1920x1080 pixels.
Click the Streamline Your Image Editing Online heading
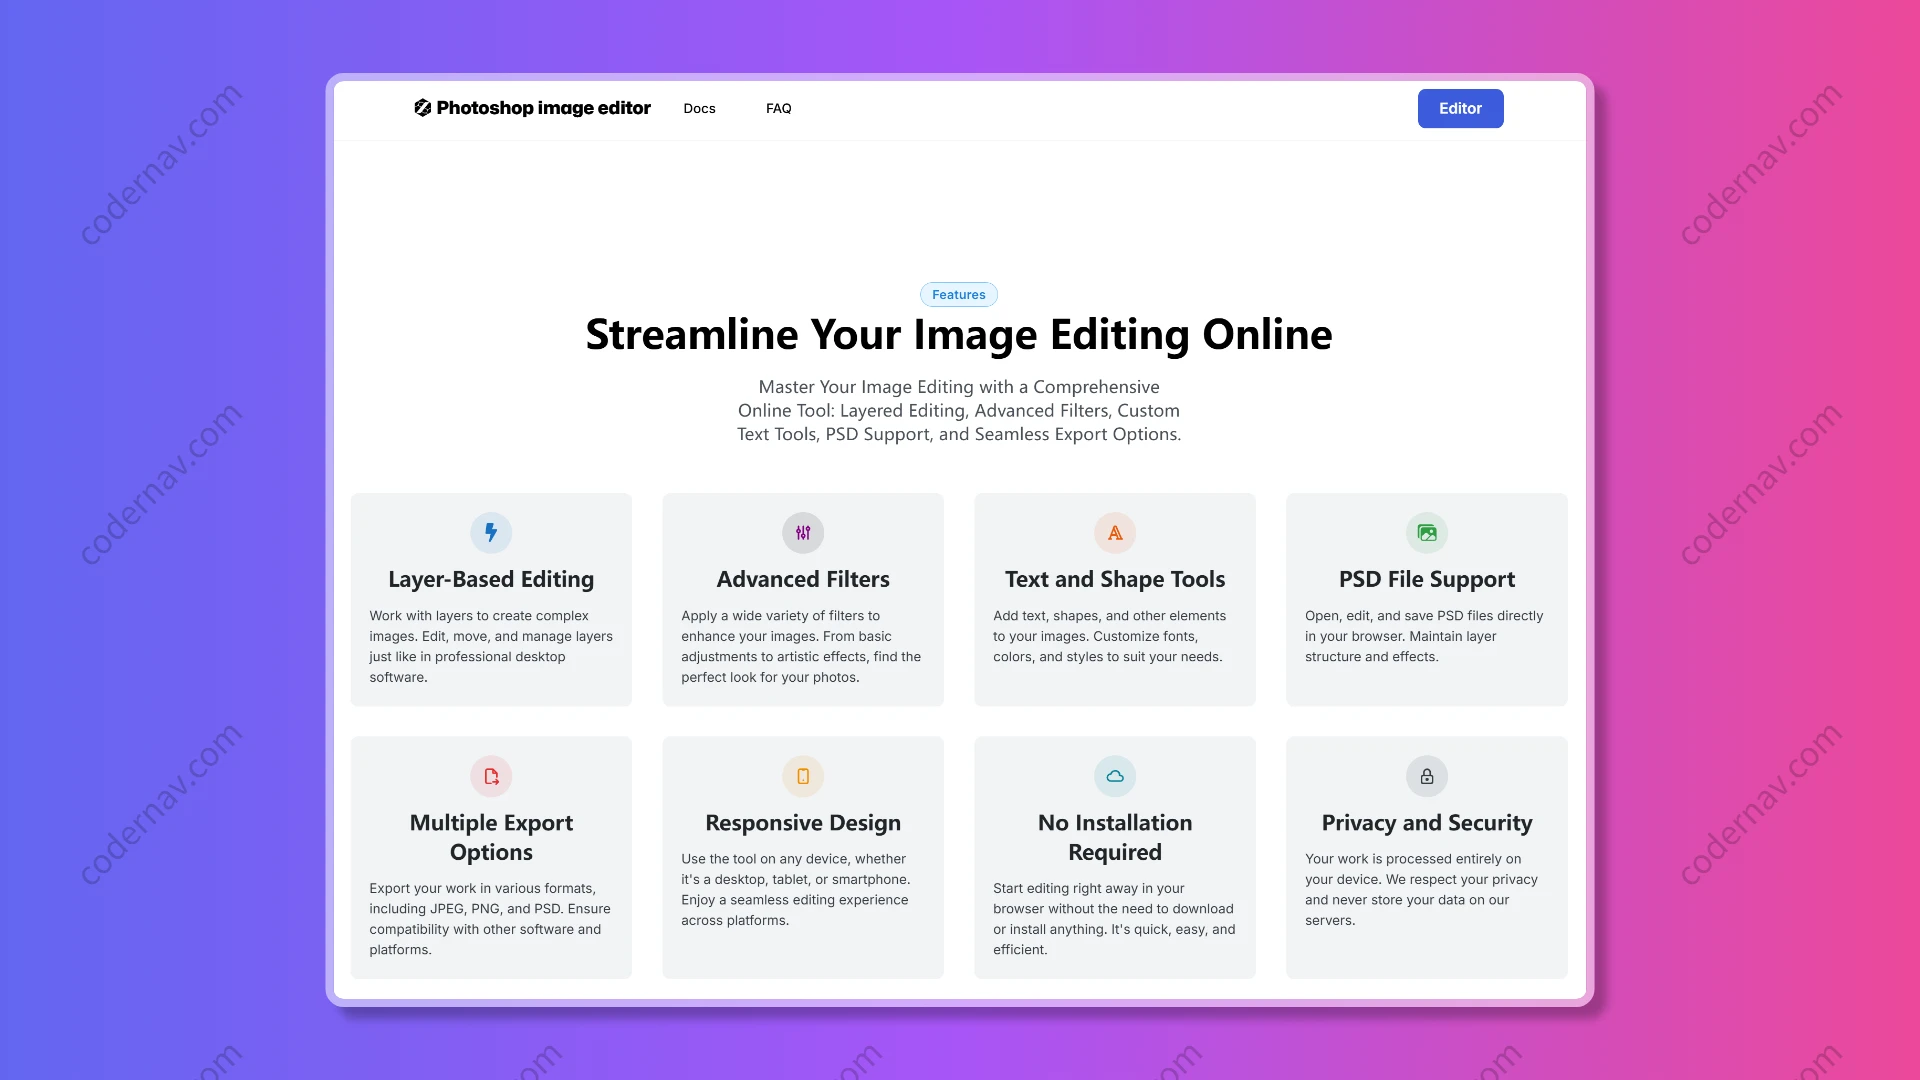[958, 335]
